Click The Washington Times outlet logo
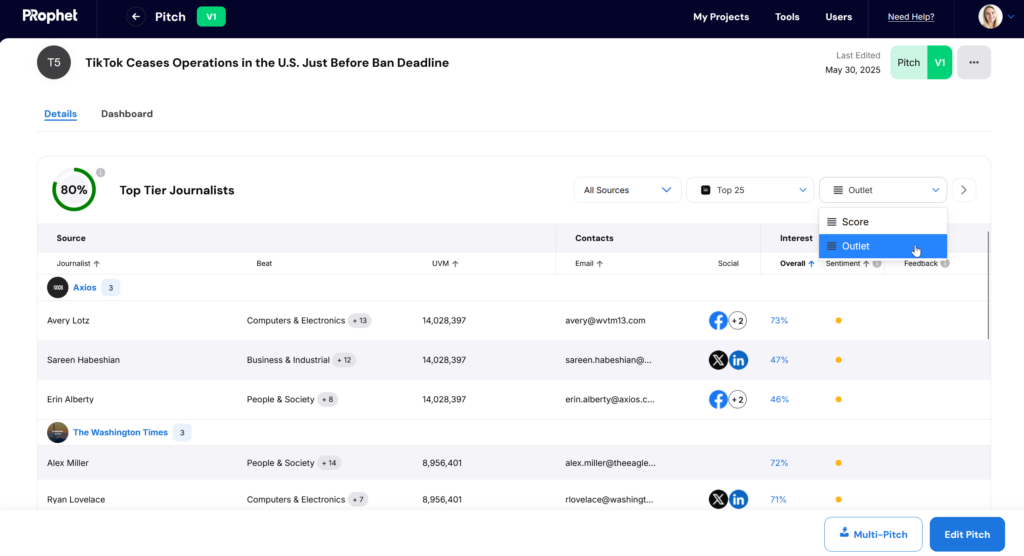This screenshot has height=556, width=1024. click(x=57, y=433)
